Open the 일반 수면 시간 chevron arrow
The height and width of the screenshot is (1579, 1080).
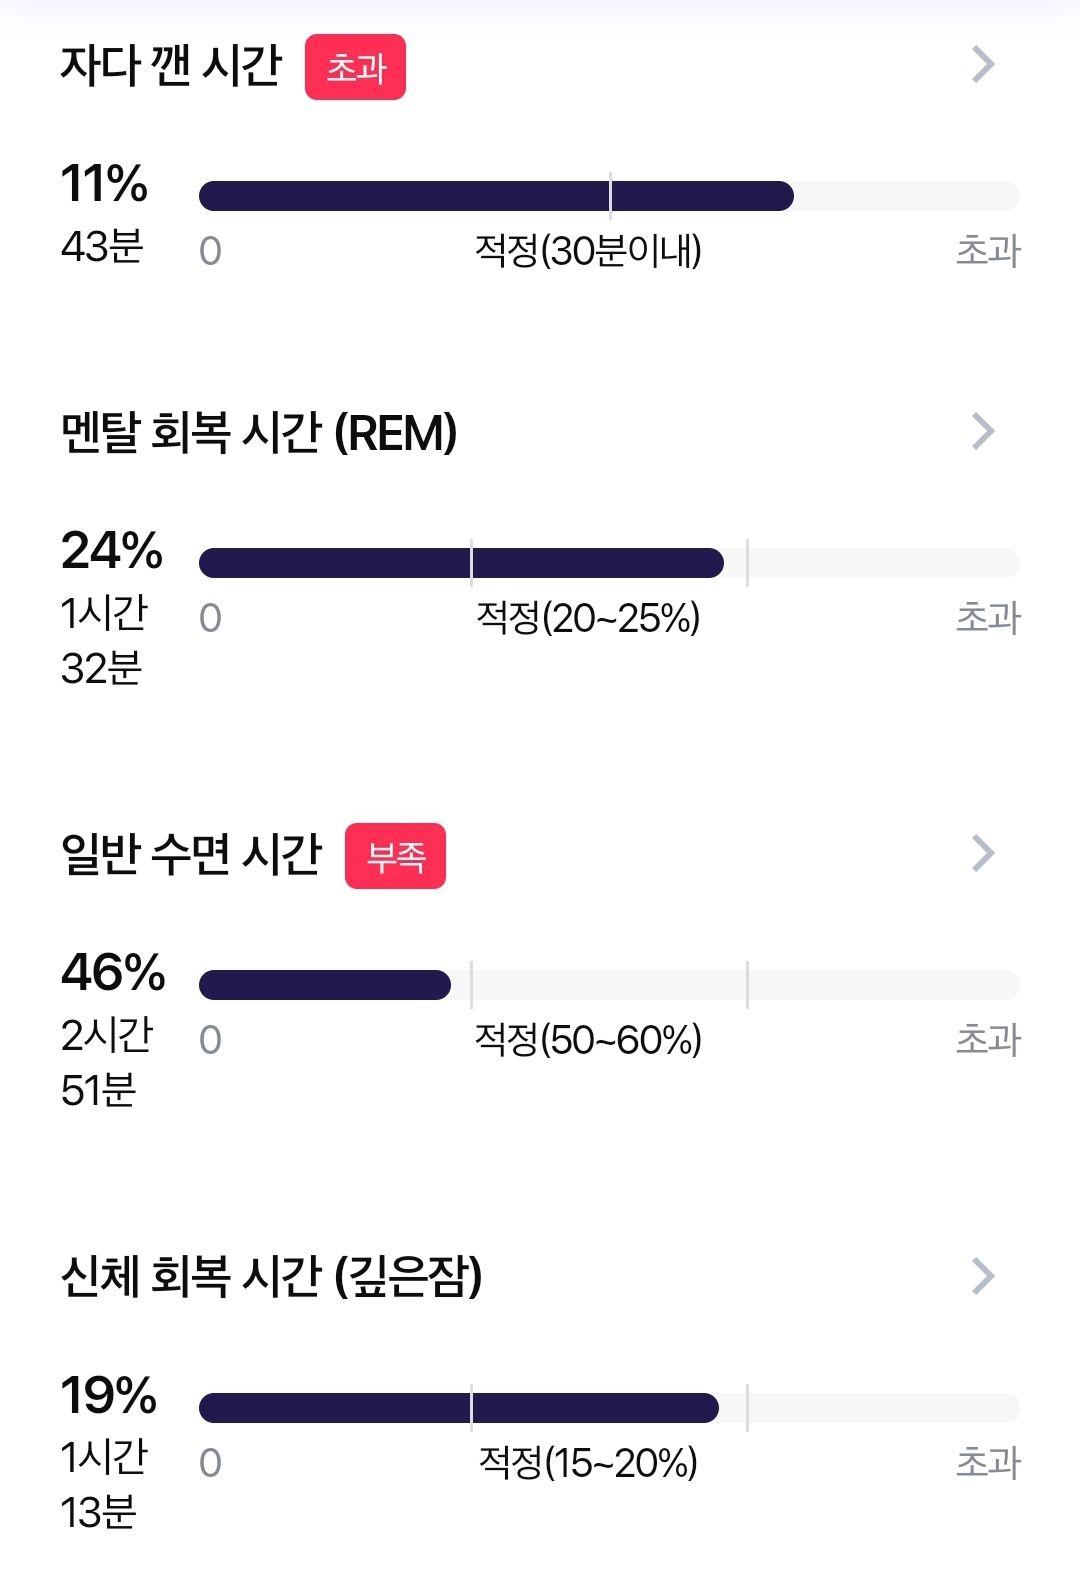point(983,853)
